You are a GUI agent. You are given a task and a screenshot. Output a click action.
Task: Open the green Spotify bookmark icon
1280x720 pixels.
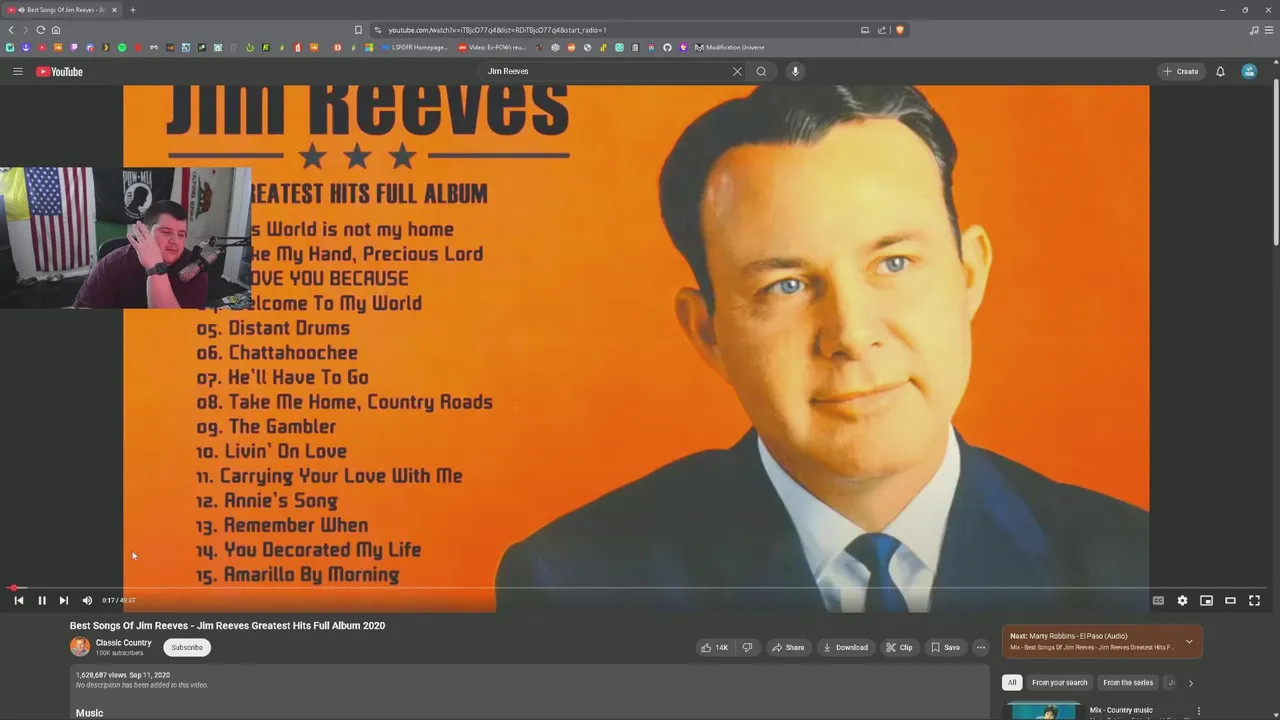click(122, 47)
